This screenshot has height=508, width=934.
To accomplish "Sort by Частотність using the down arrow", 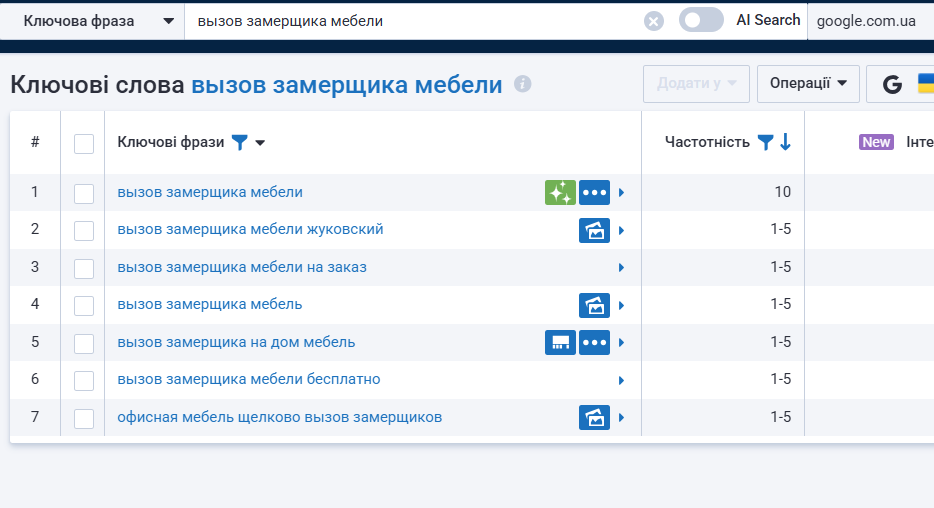I will click(x=785, y=142).
